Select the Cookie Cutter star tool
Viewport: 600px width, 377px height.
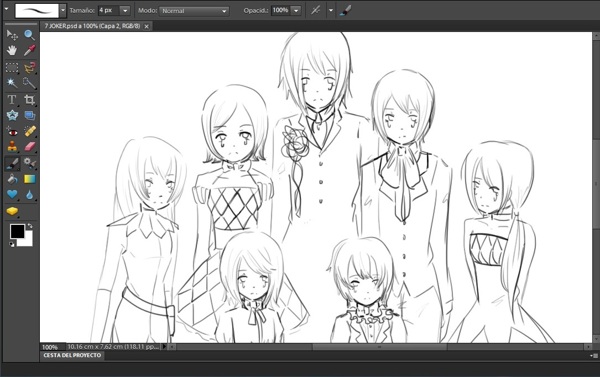pyautogui.click(x=12, y=115)
